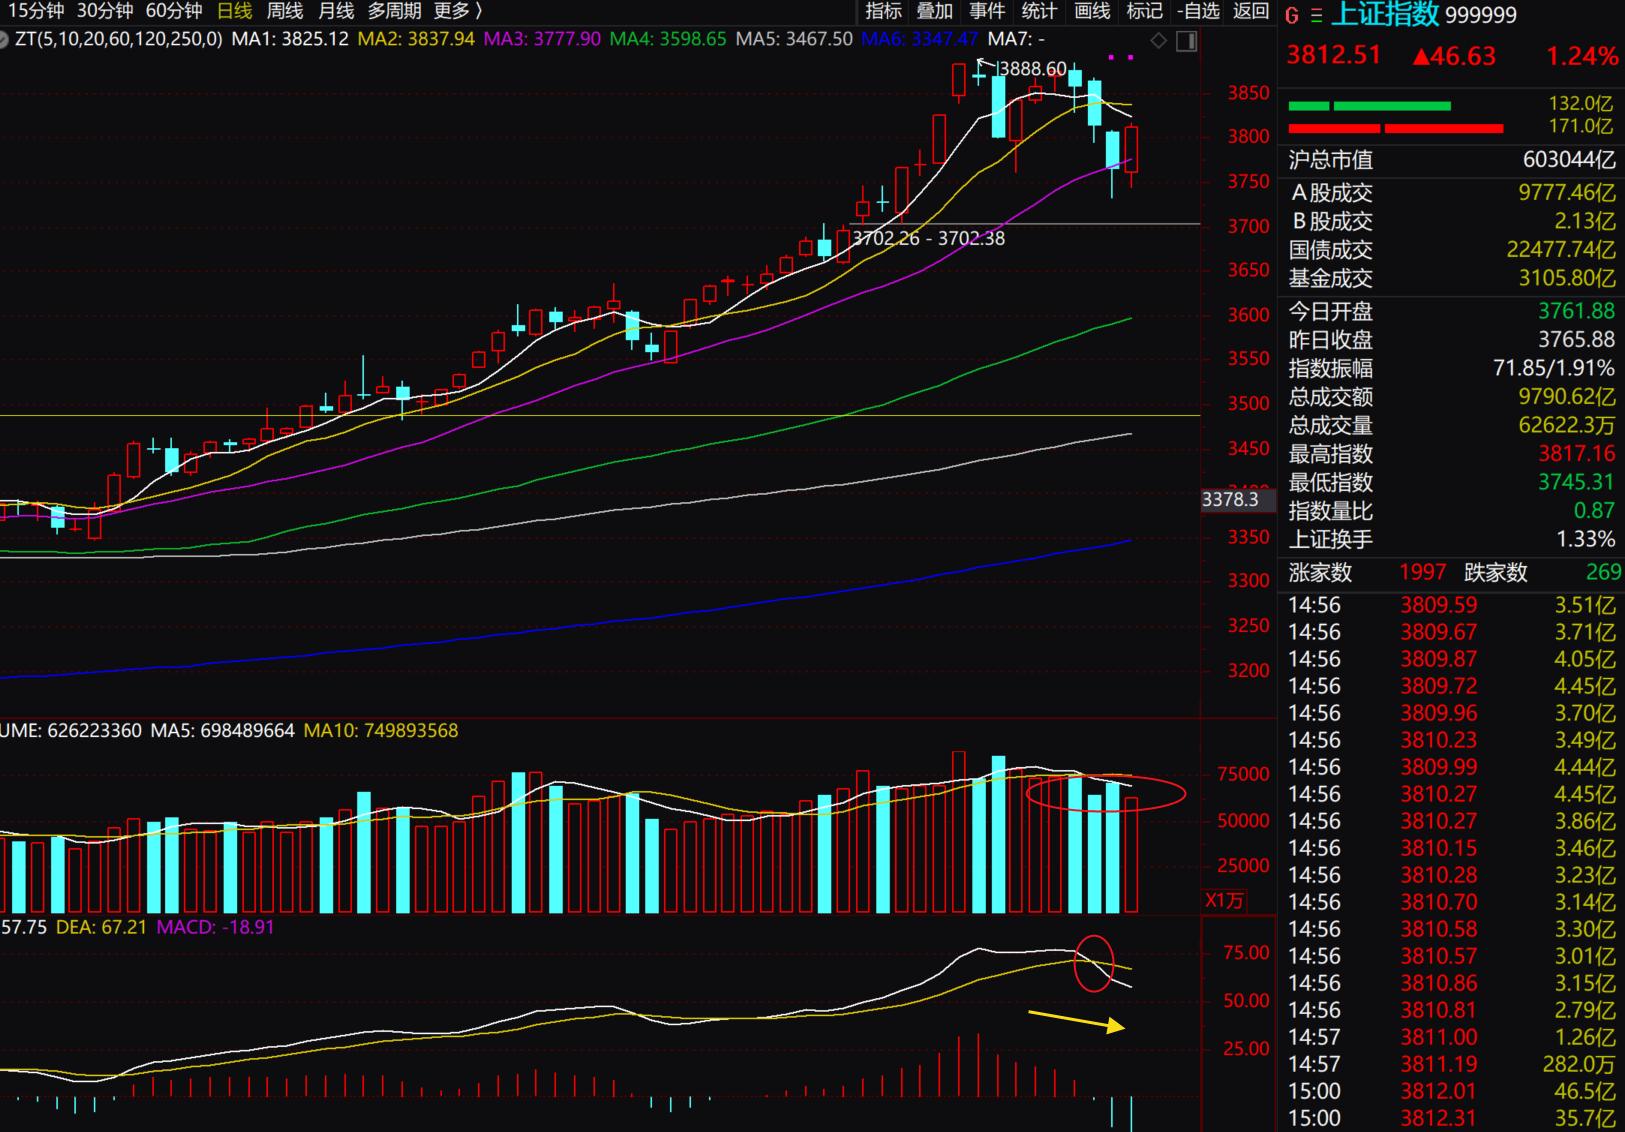Click the diamond icon beside MA7
Screen dimensions: 1625x1132
(1159, 41)
